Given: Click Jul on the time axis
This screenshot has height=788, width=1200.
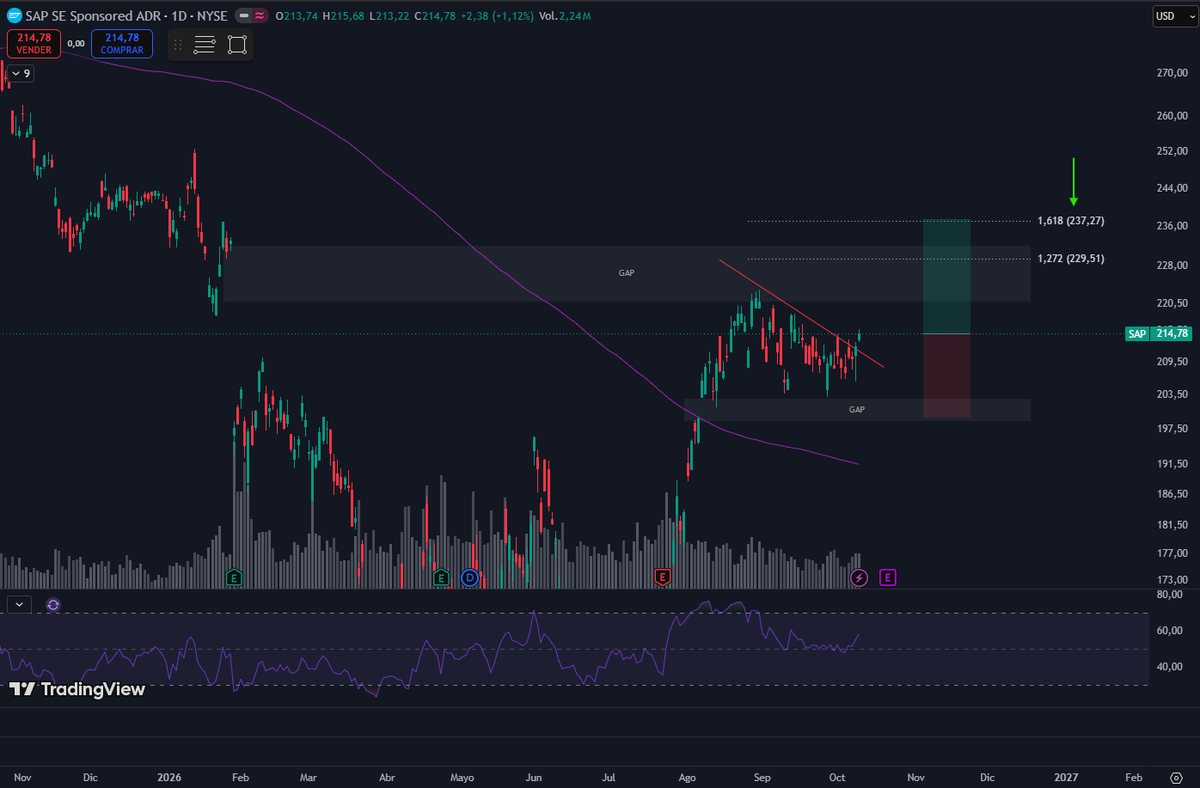Looking at the screenshot, I should pyautogui.click(x=609, y=777).
